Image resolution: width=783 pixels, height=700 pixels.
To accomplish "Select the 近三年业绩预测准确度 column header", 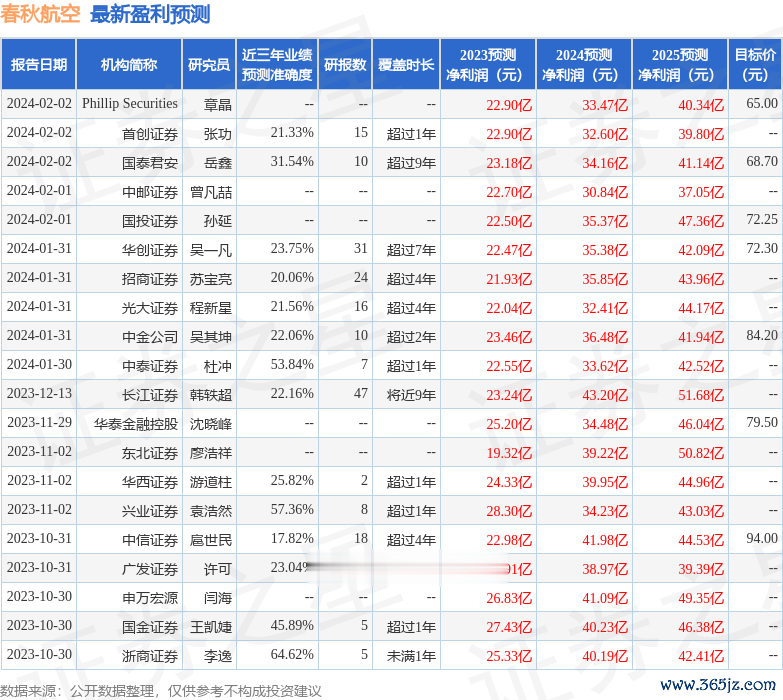I will (x=277, y=64).
